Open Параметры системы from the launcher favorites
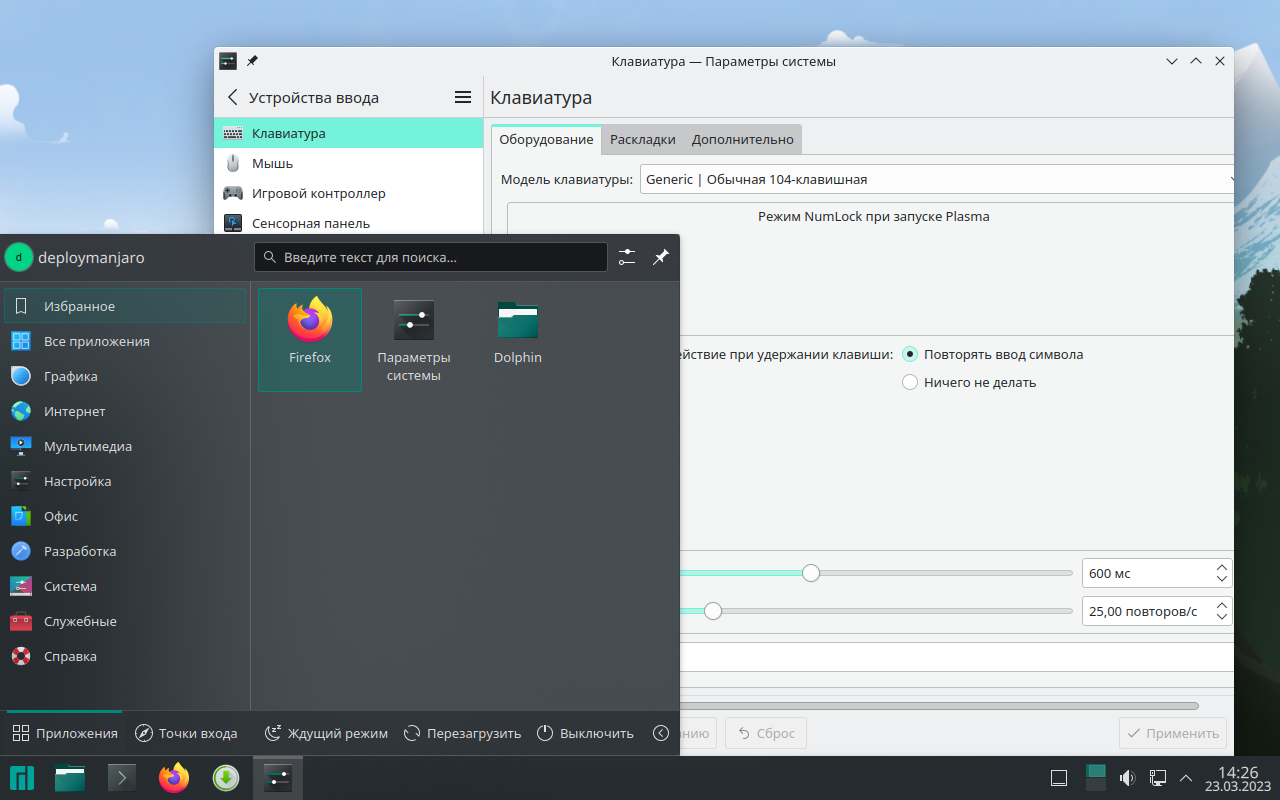The width and height of the screenshot is (1280, 800). pyautogui.click(x=414, y=340)
